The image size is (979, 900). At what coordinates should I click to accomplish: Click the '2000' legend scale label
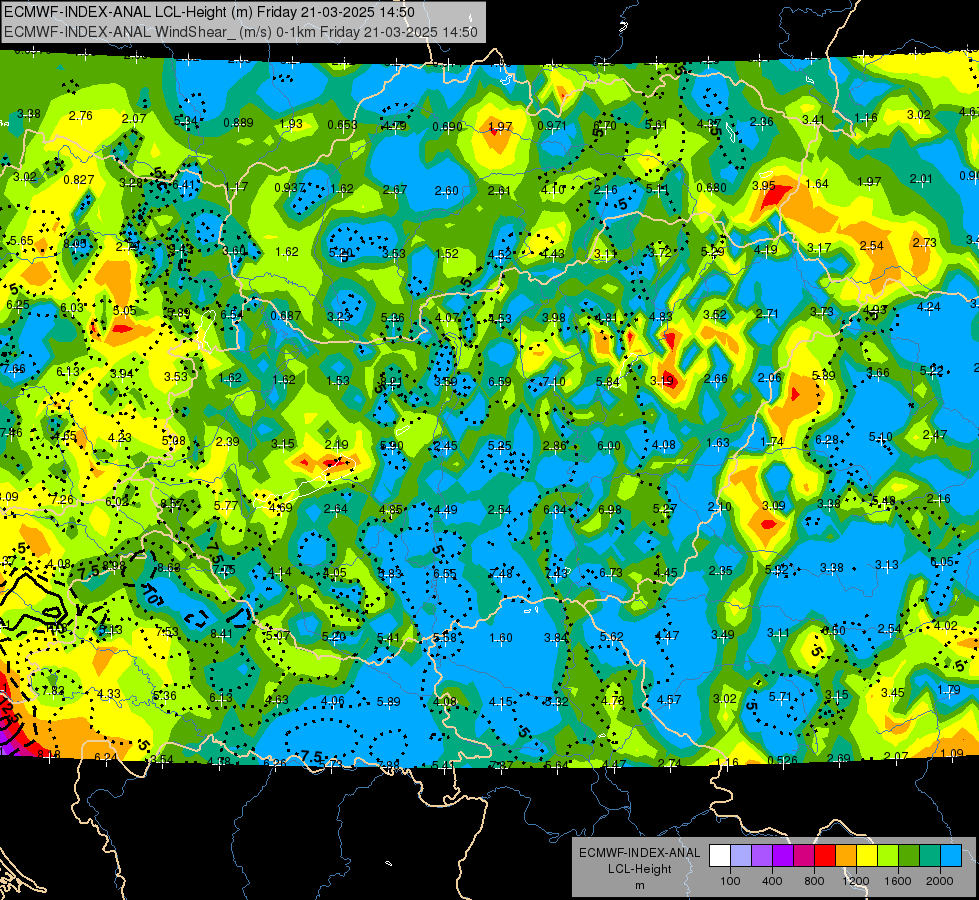[940, 881]
